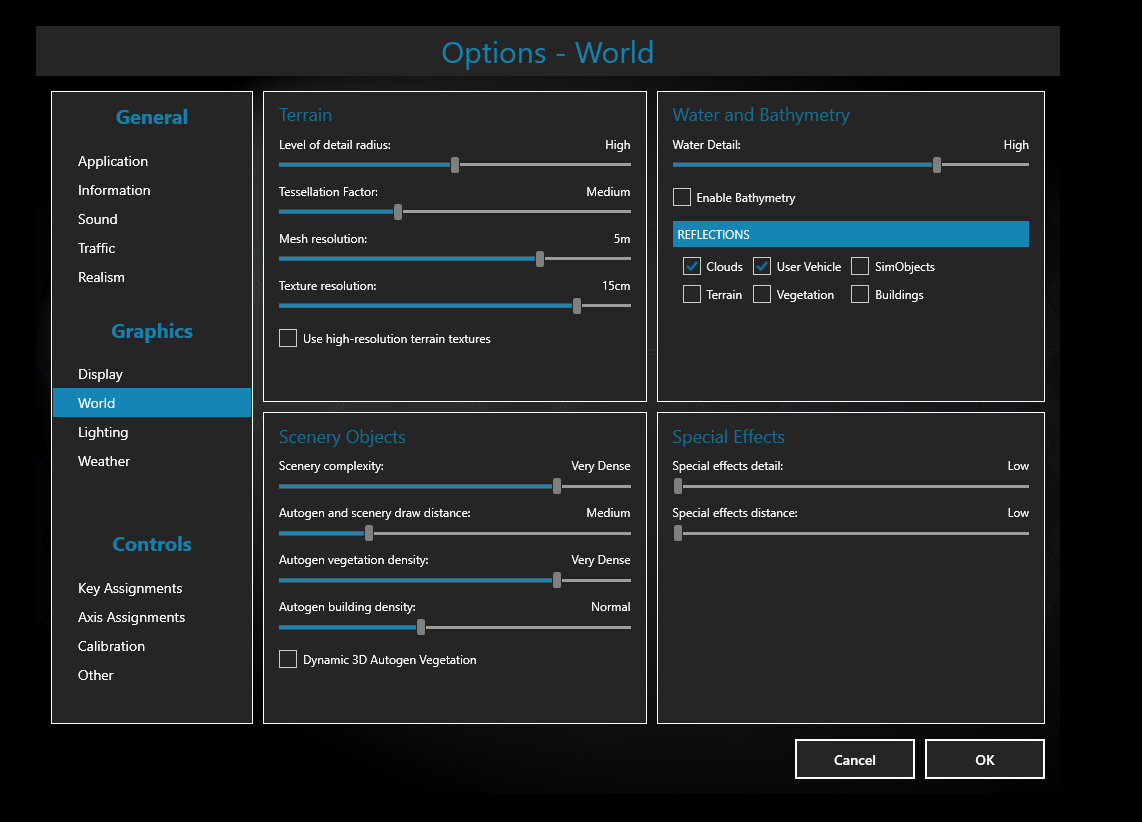The image size is (1142, 822).
Task: Uncheck Clouds reflections checkbox
Action: tap(692, 266)
